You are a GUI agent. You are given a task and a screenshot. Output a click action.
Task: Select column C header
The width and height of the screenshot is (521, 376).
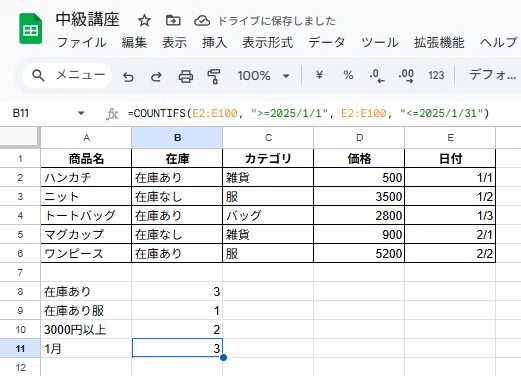[268, 137]
